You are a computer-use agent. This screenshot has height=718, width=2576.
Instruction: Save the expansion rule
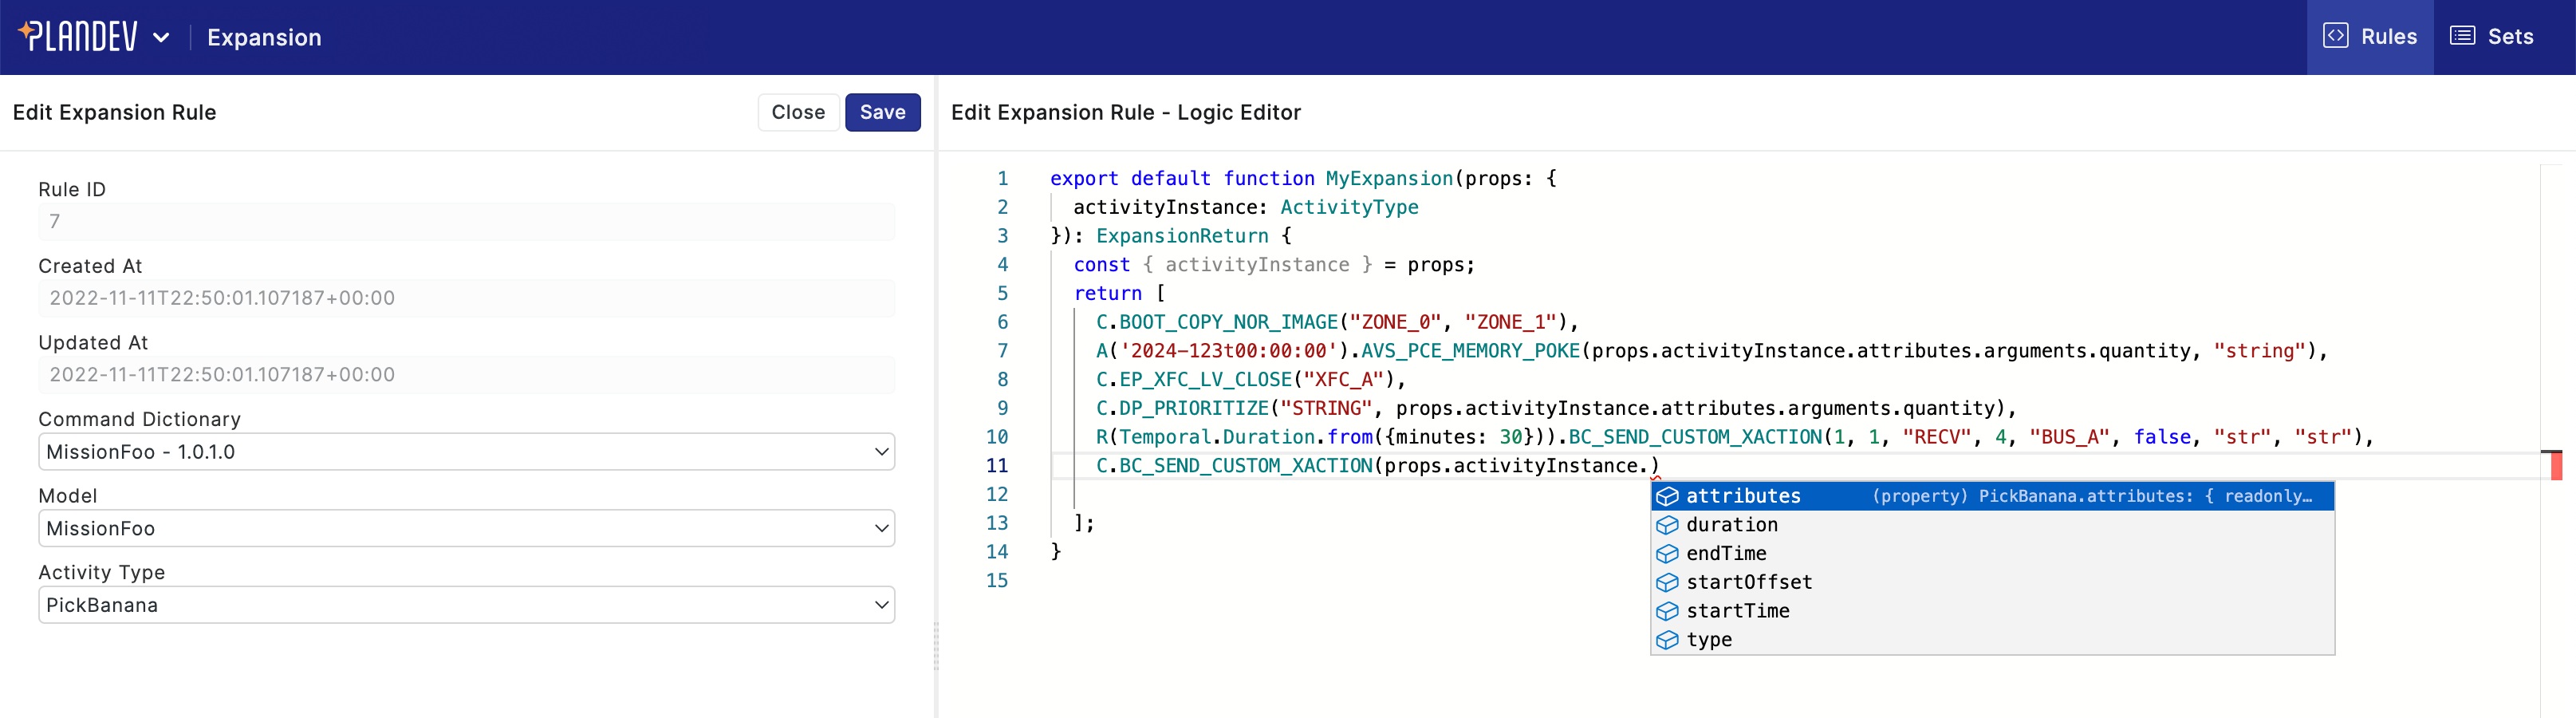[882, 112]
